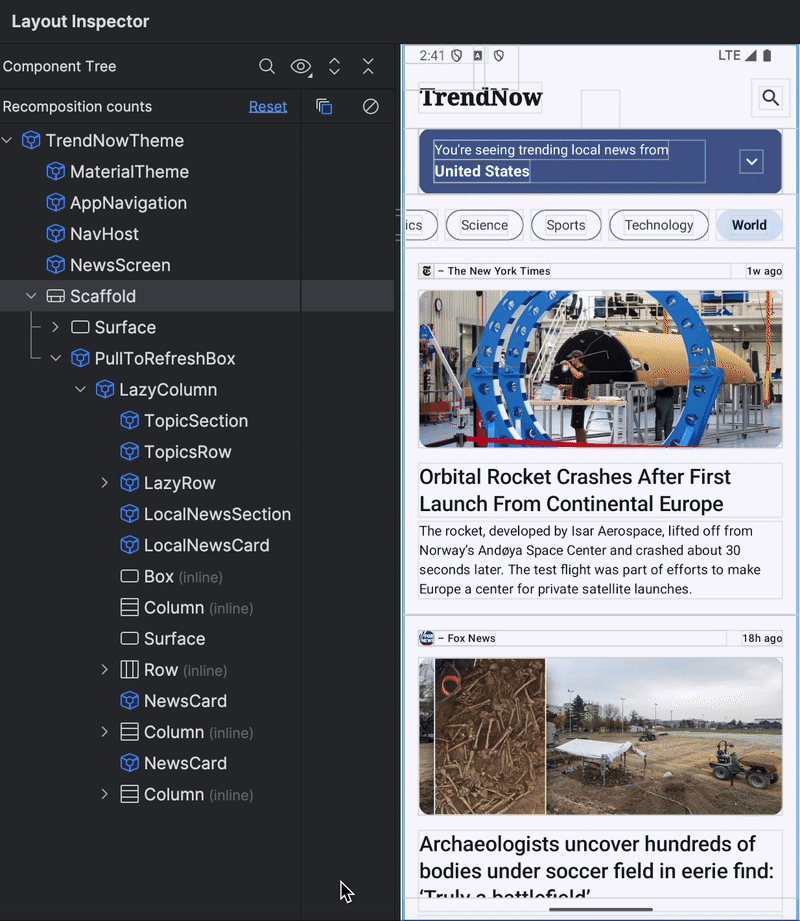Click the Surface icon below Column
Viewport: 800px width, 921px height.
[130, 638]
